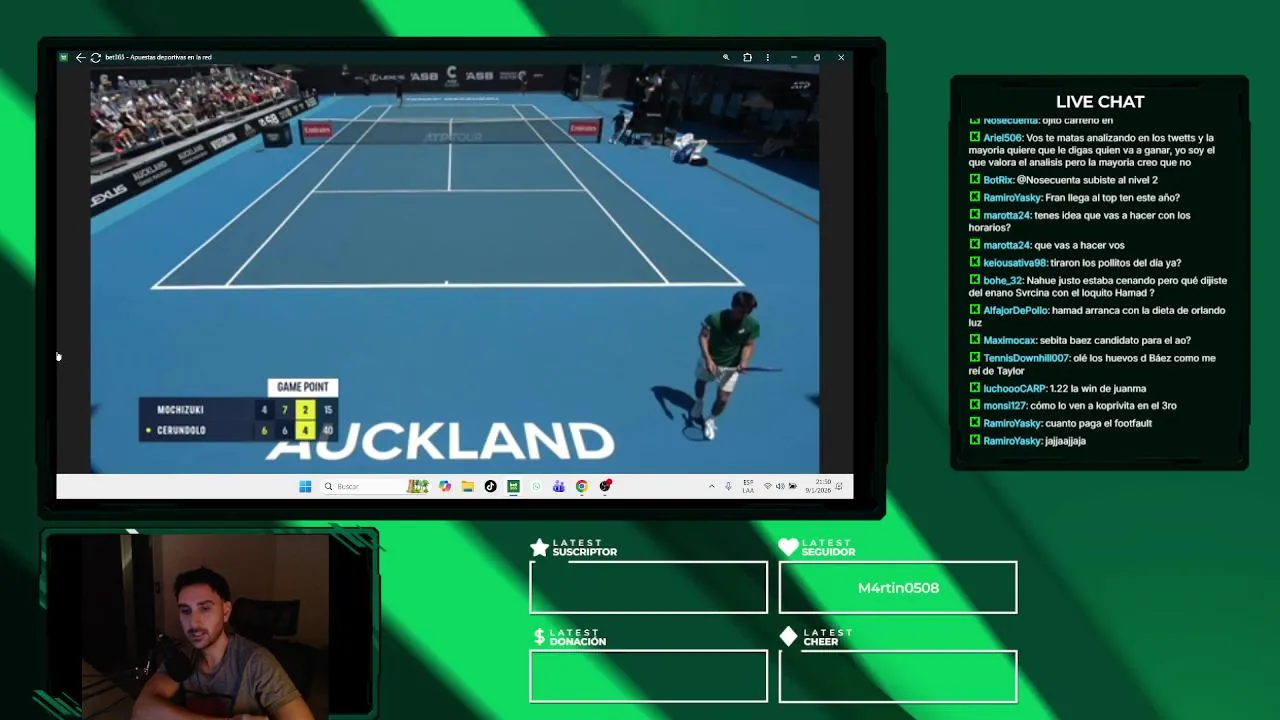The image size is (1280, 720).
Task: Click MOCHIZUKI name on the scoreboard
Action: click(x=180, y=410)
